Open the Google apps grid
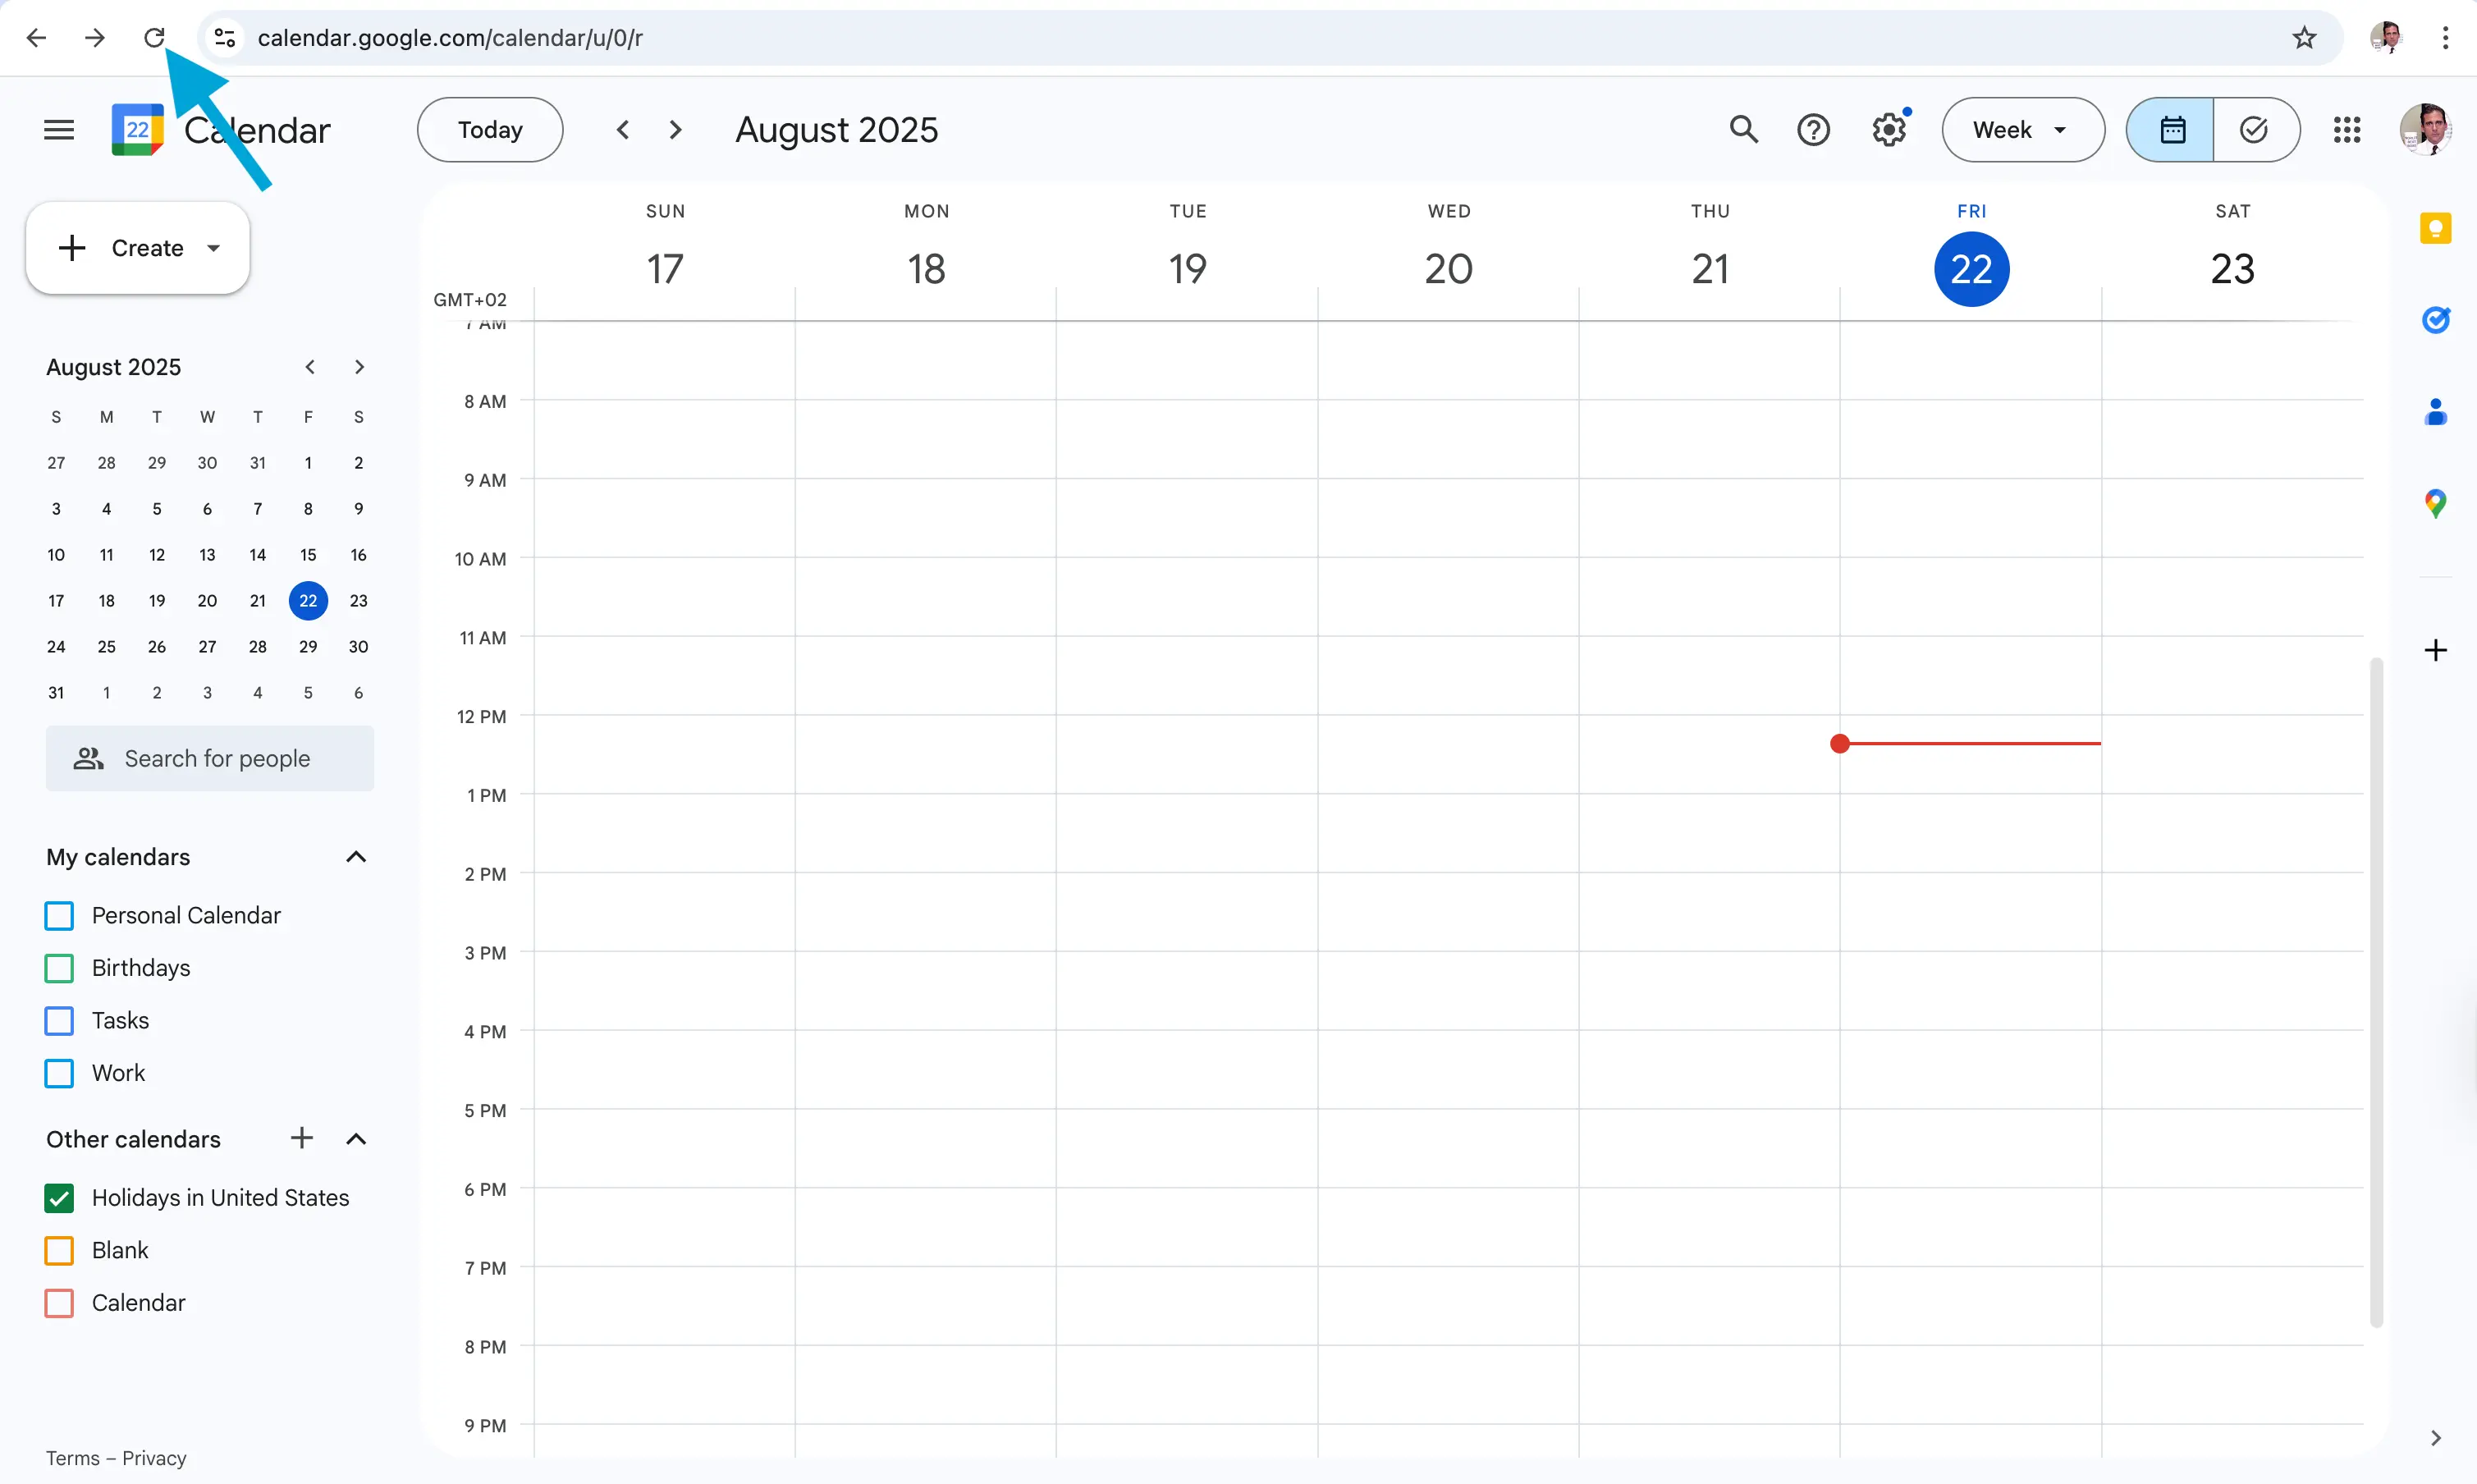Image resolution: width=2477 pixels, height=1484 pixels. pyautogui.click(x=2346, y=130)
